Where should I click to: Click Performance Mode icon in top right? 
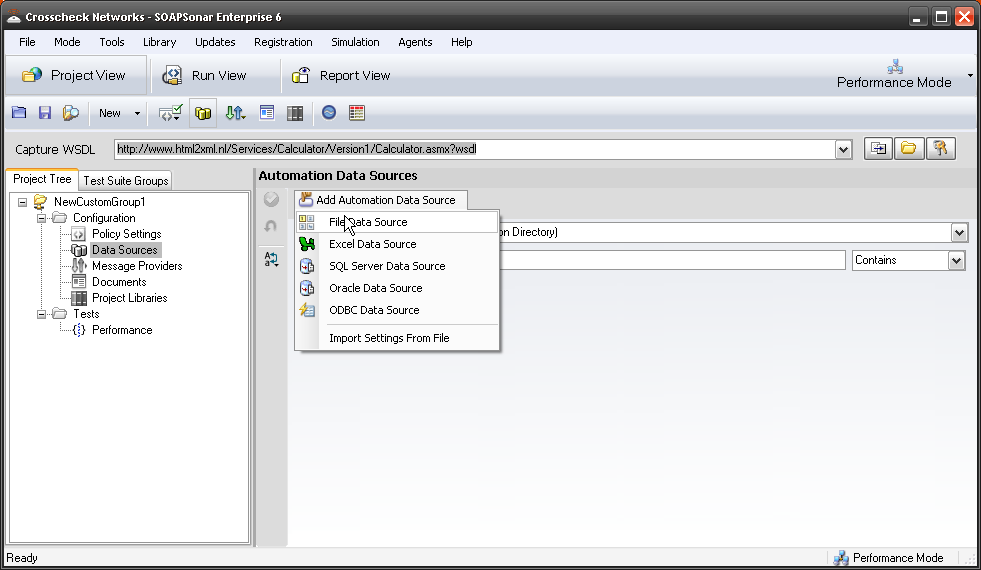pos(895,66)
